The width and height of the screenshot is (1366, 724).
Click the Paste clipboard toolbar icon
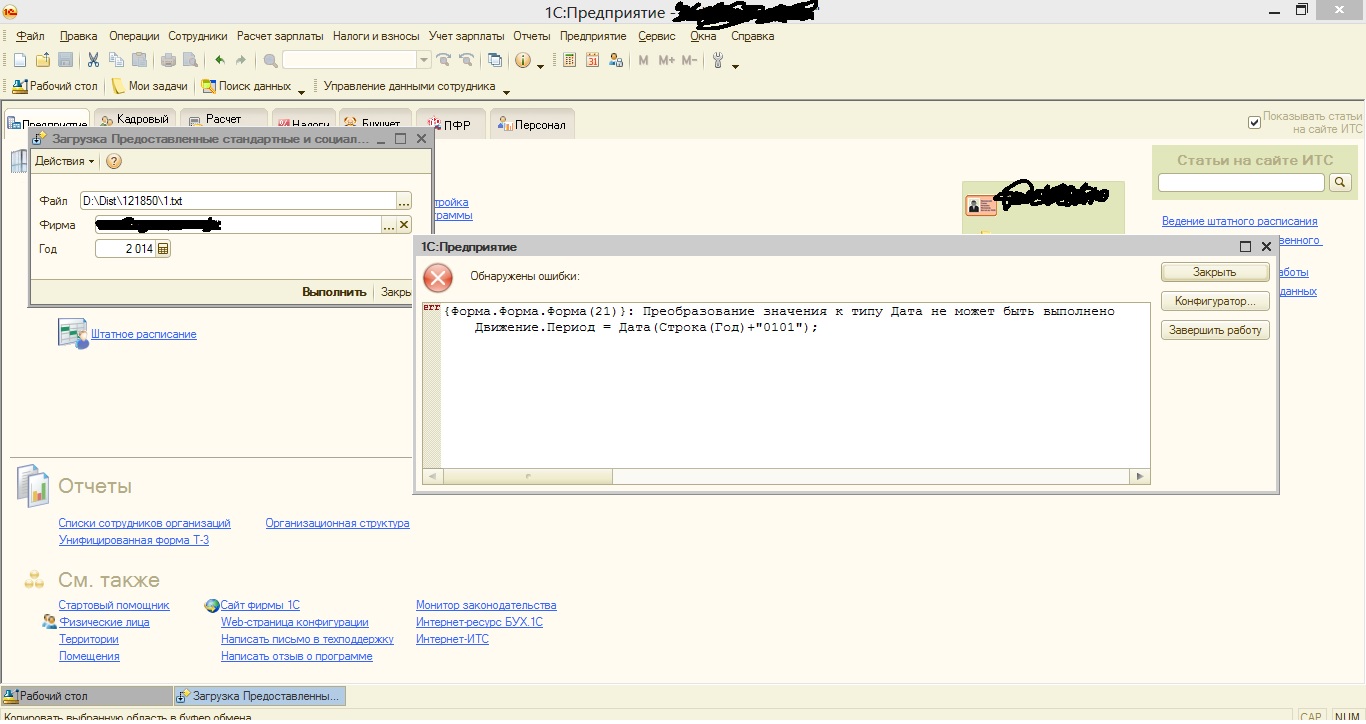coord(140,61)
